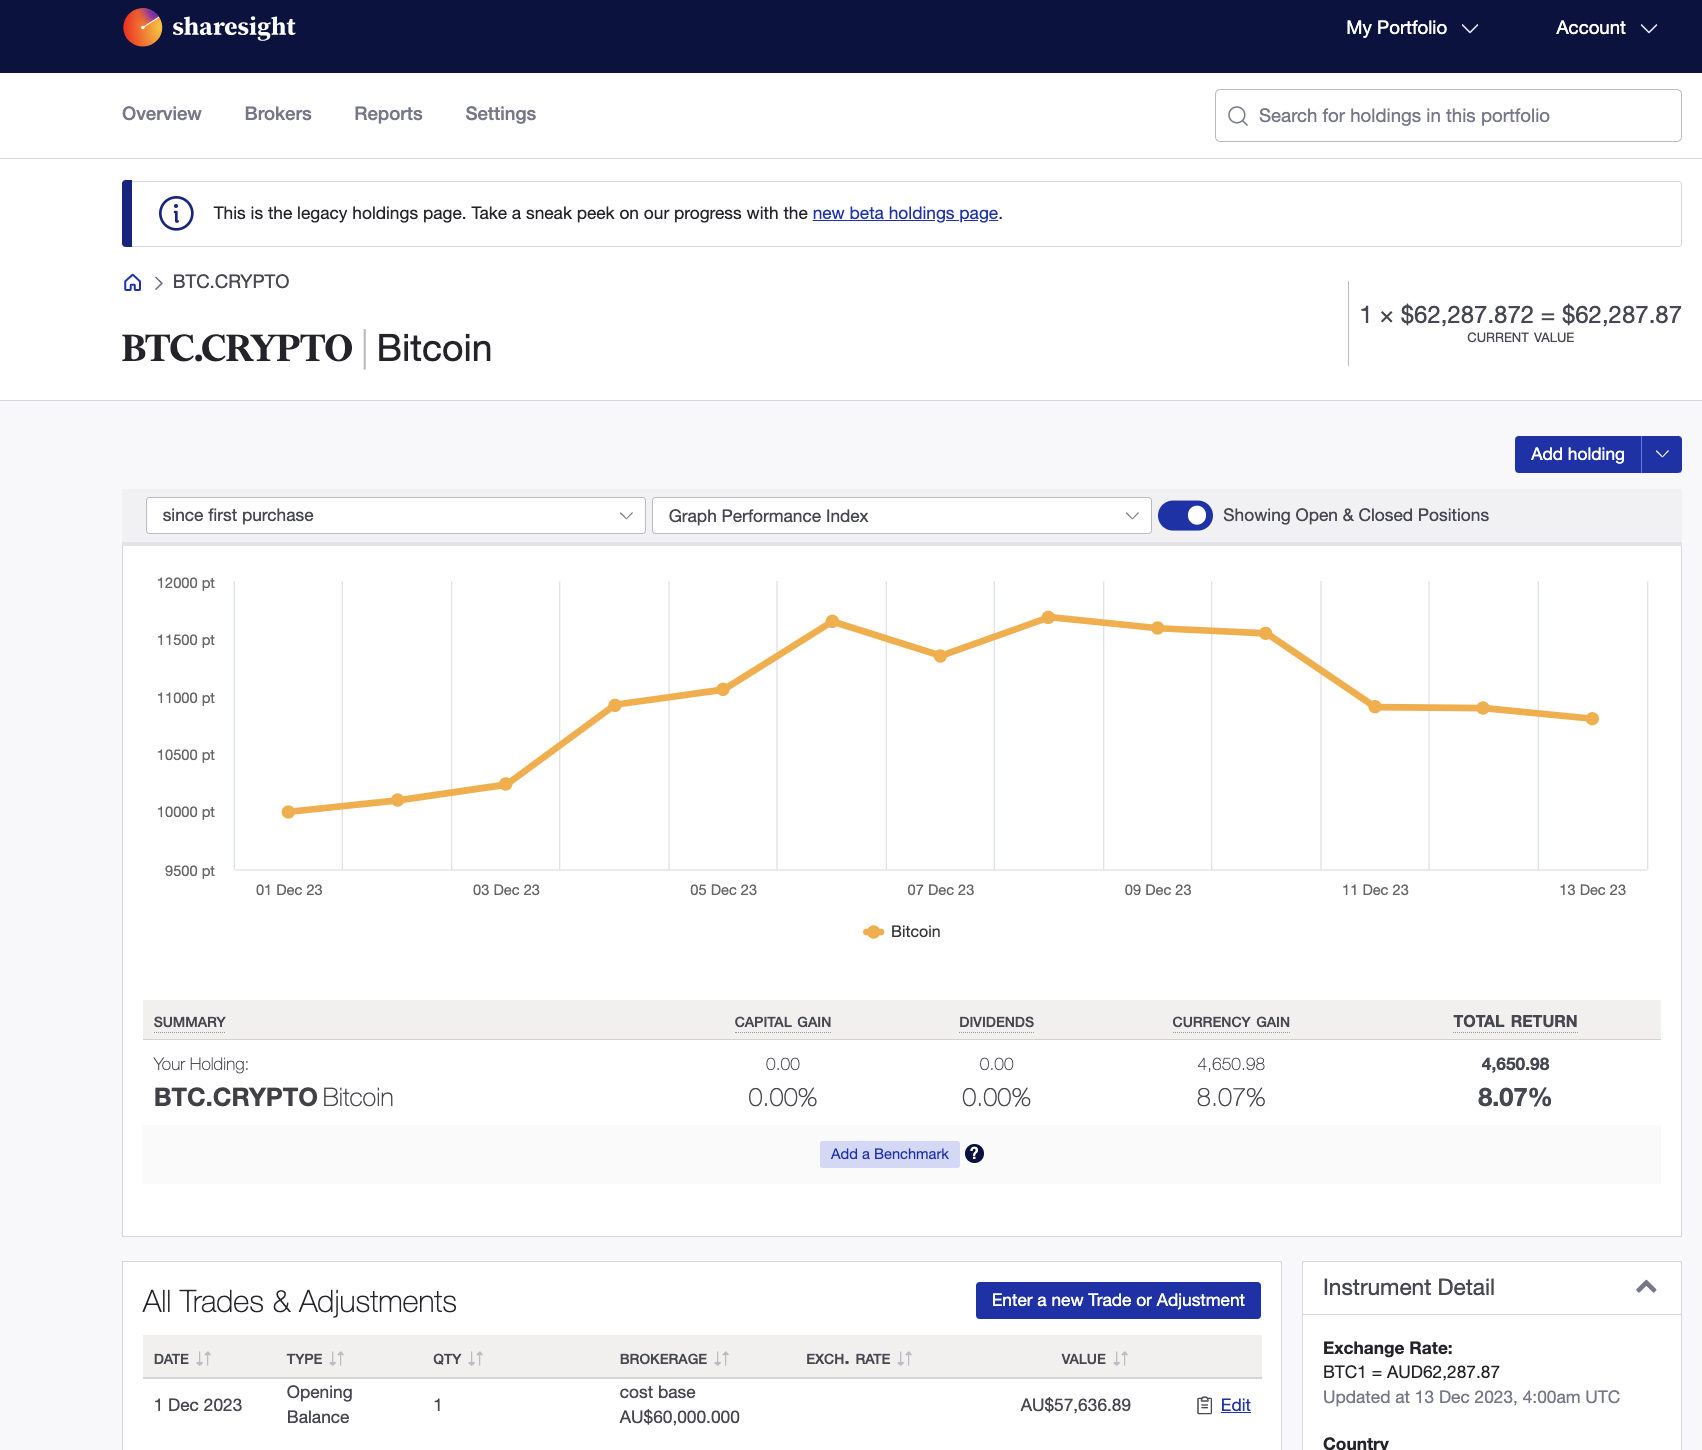Image resolution: width=1702 pixels, height=1450 pixels.
Task: Toggle Showing Open & Closed Positions off
Action: (x=1186, y=515)
